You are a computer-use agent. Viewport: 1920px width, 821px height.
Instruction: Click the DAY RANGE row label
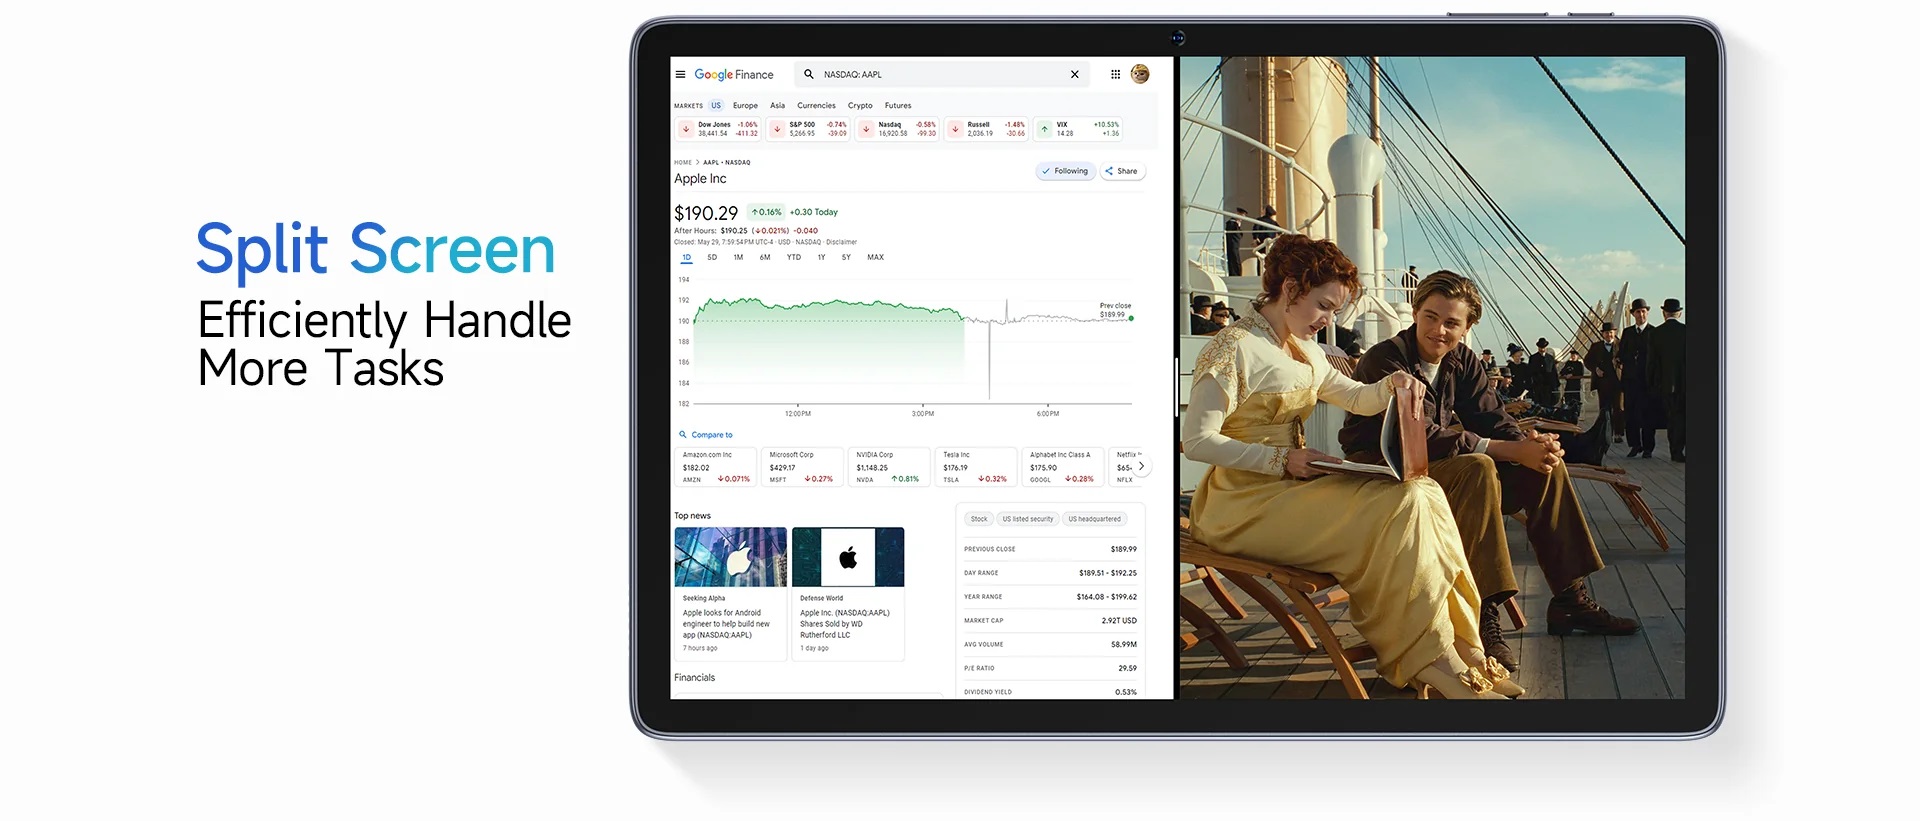(x=981, y=573)
